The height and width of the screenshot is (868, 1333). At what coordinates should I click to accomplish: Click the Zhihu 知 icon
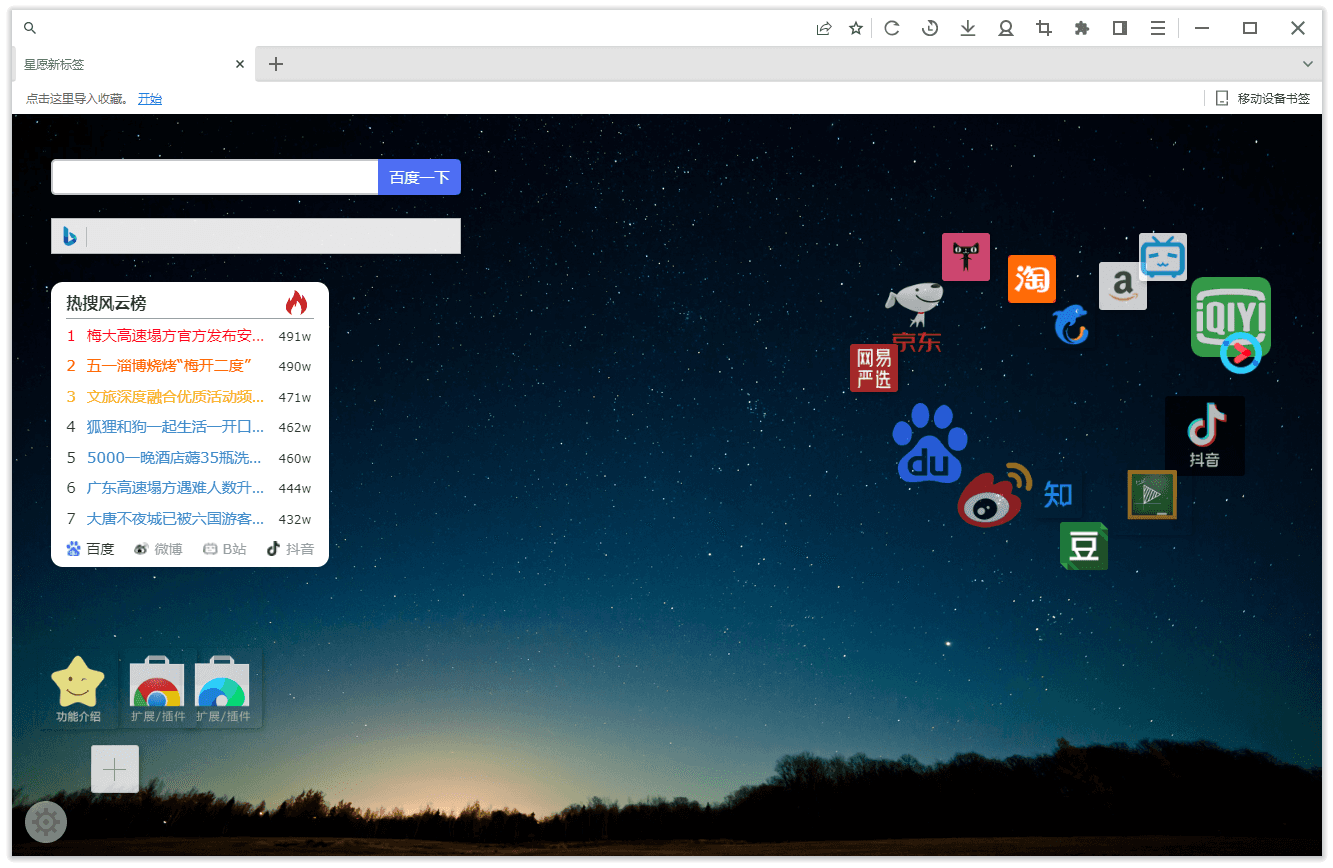pyautogui.click(x=1058, y=494)
